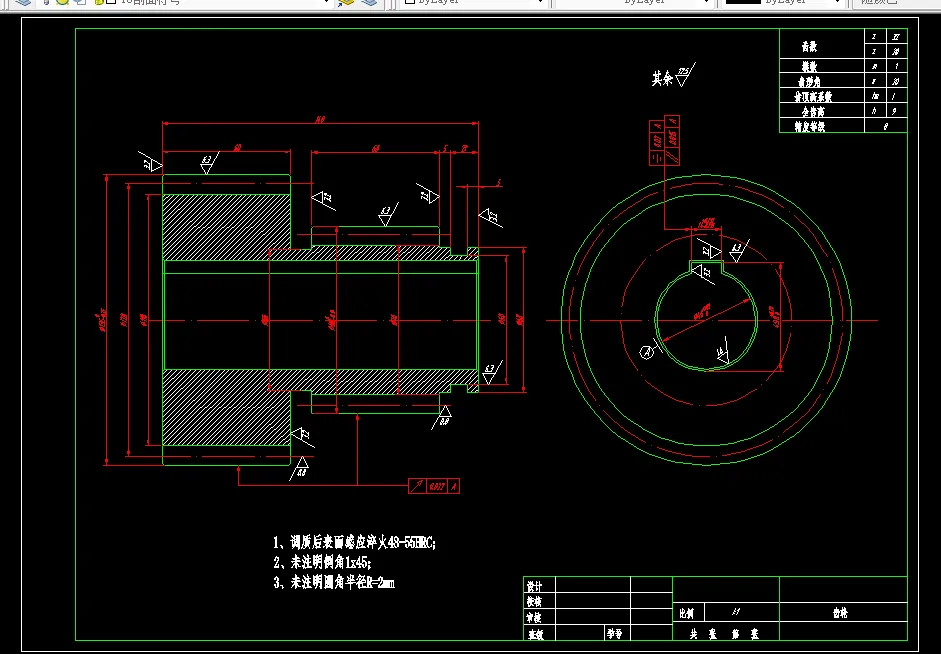Image resolution: width=941 pixels, height=654 pixels.
Task: Open the color ByLayer dropdown with white square
Action: point(474,2)
